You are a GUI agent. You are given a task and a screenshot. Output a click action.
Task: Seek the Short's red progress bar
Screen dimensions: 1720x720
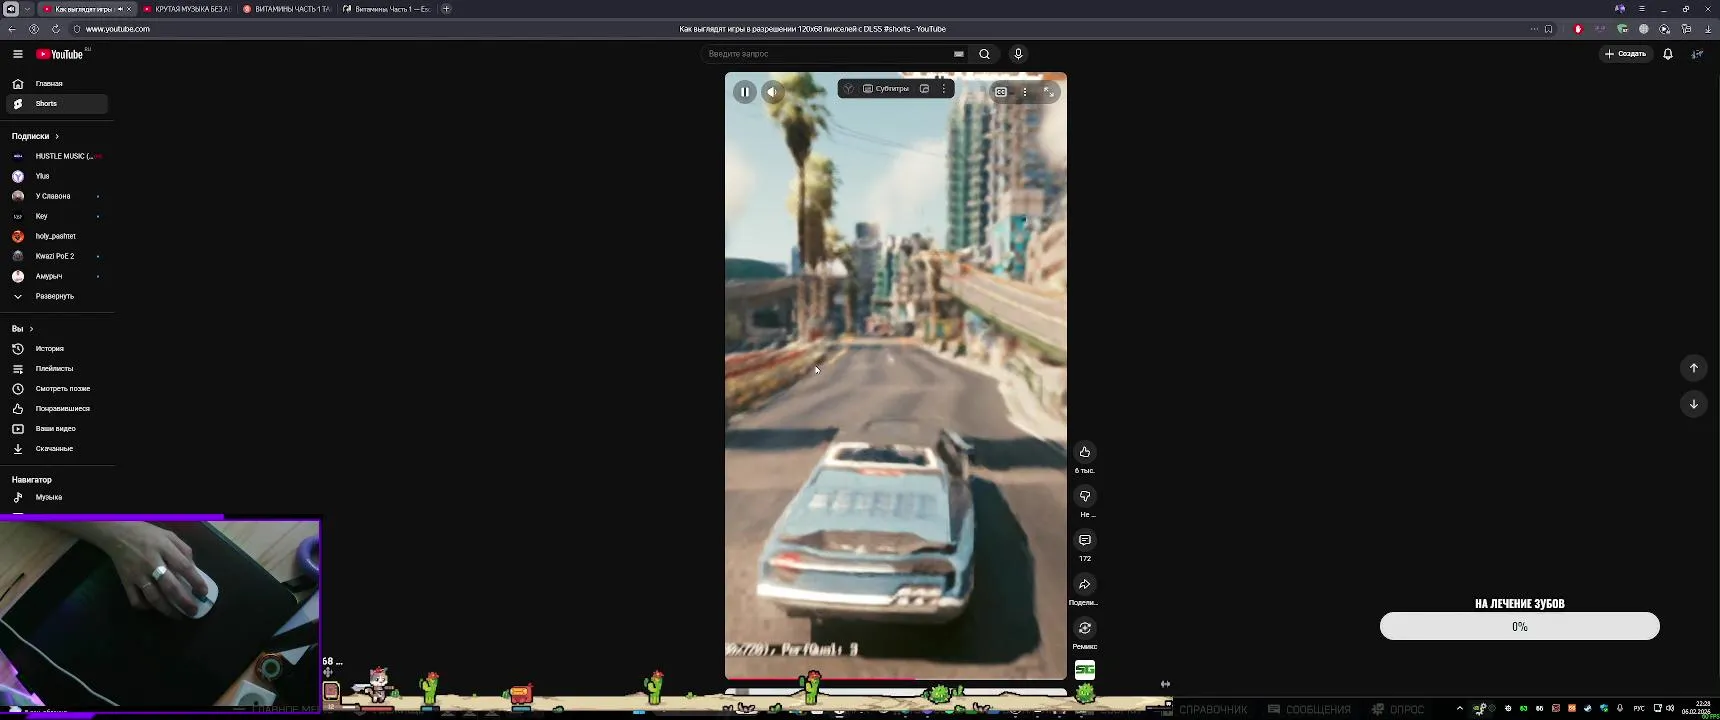point(895,679)
